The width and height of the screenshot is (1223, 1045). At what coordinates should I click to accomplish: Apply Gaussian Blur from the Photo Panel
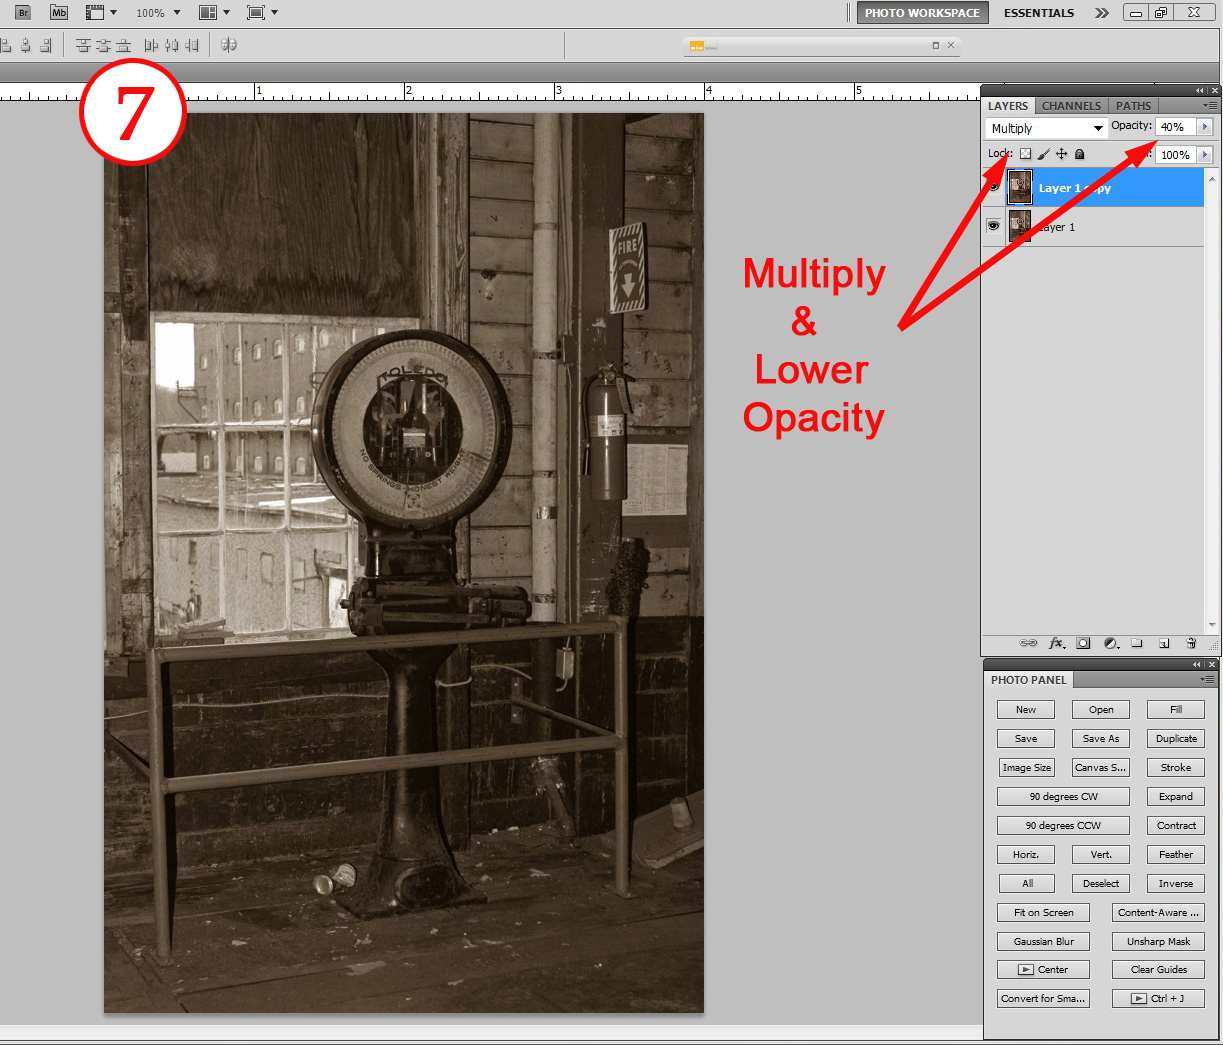coord(1043,941)
